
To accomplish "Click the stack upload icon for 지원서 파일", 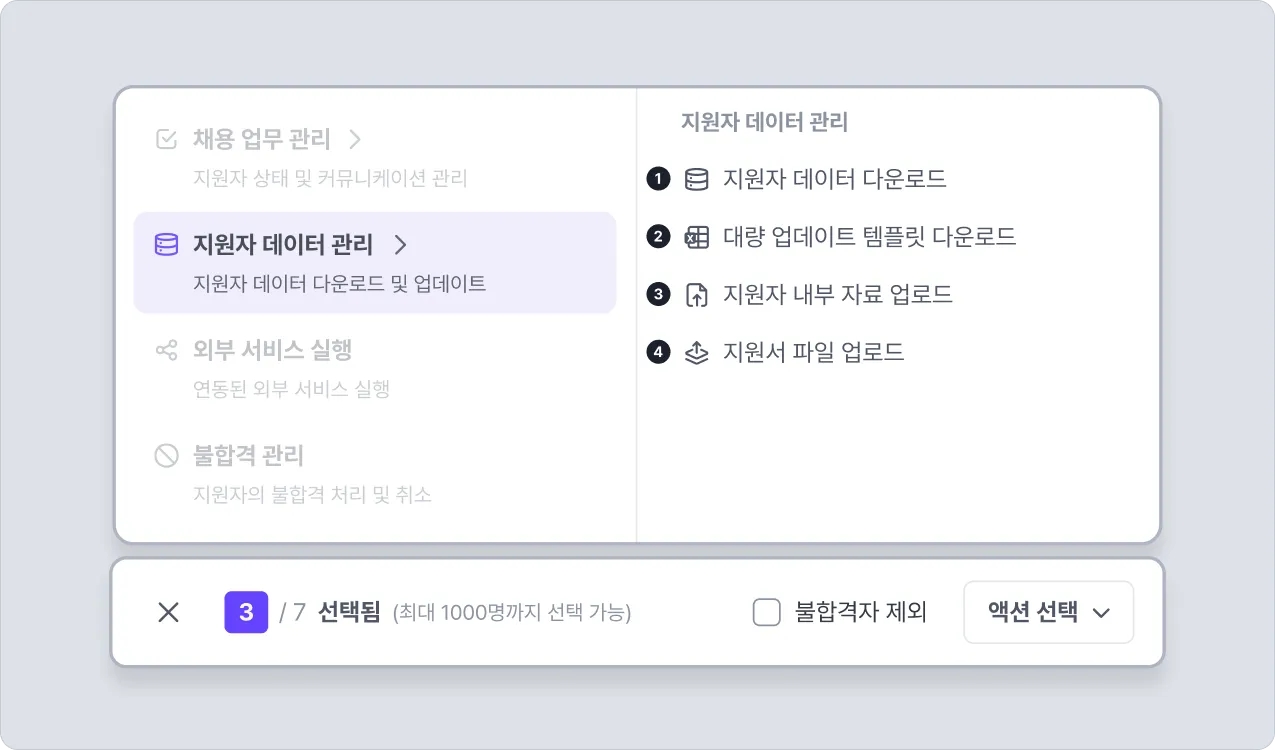I will [696, 352].
